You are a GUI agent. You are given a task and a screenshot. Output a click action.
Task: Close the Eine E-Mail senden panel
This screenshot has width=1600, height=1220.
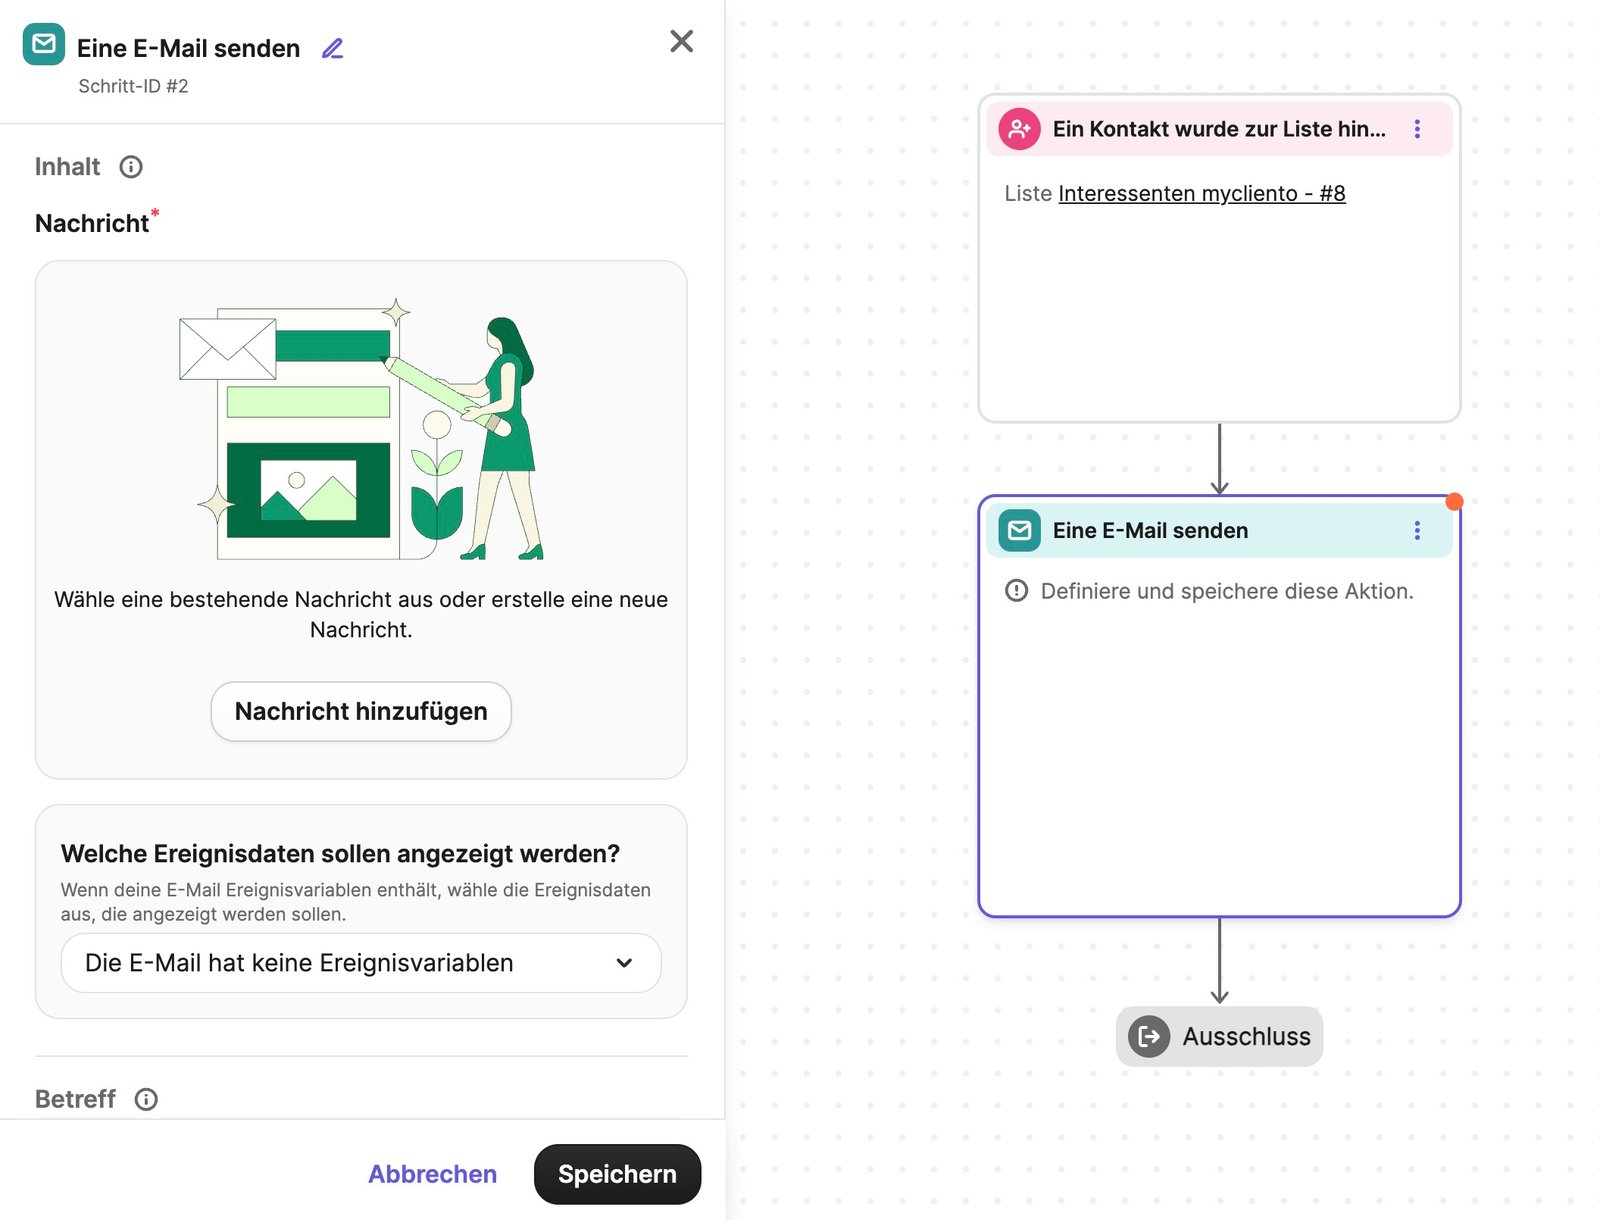click(x=682, y=41)
